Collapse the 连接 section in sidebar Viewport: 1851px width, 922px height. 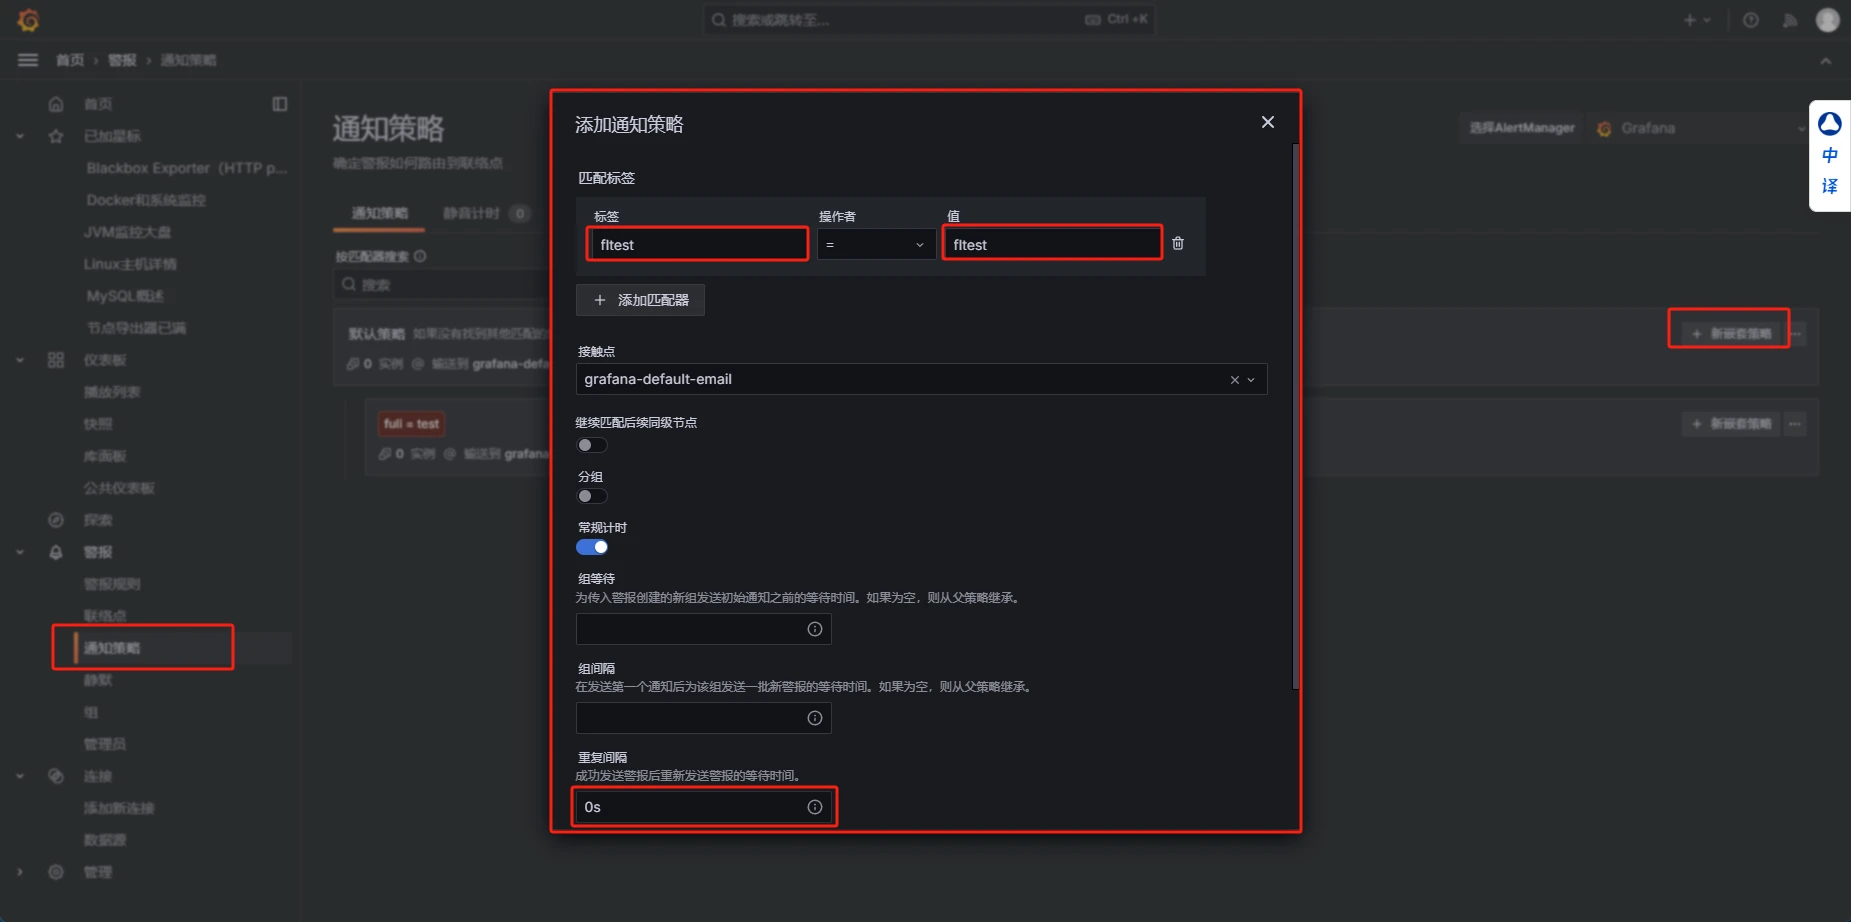click(19, 776)
